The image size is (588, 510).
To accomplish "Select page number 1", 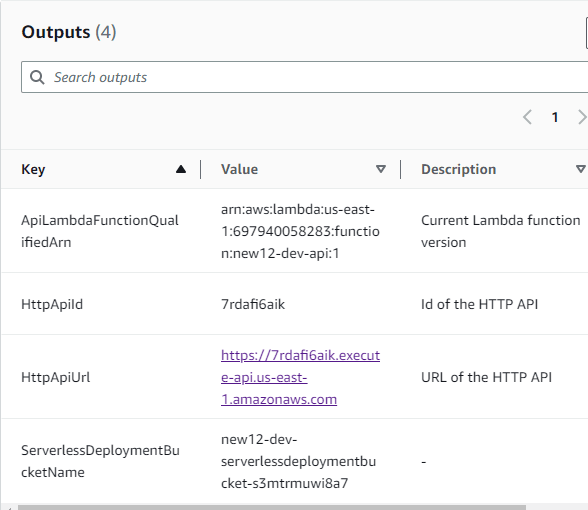I will coord(555,117).
